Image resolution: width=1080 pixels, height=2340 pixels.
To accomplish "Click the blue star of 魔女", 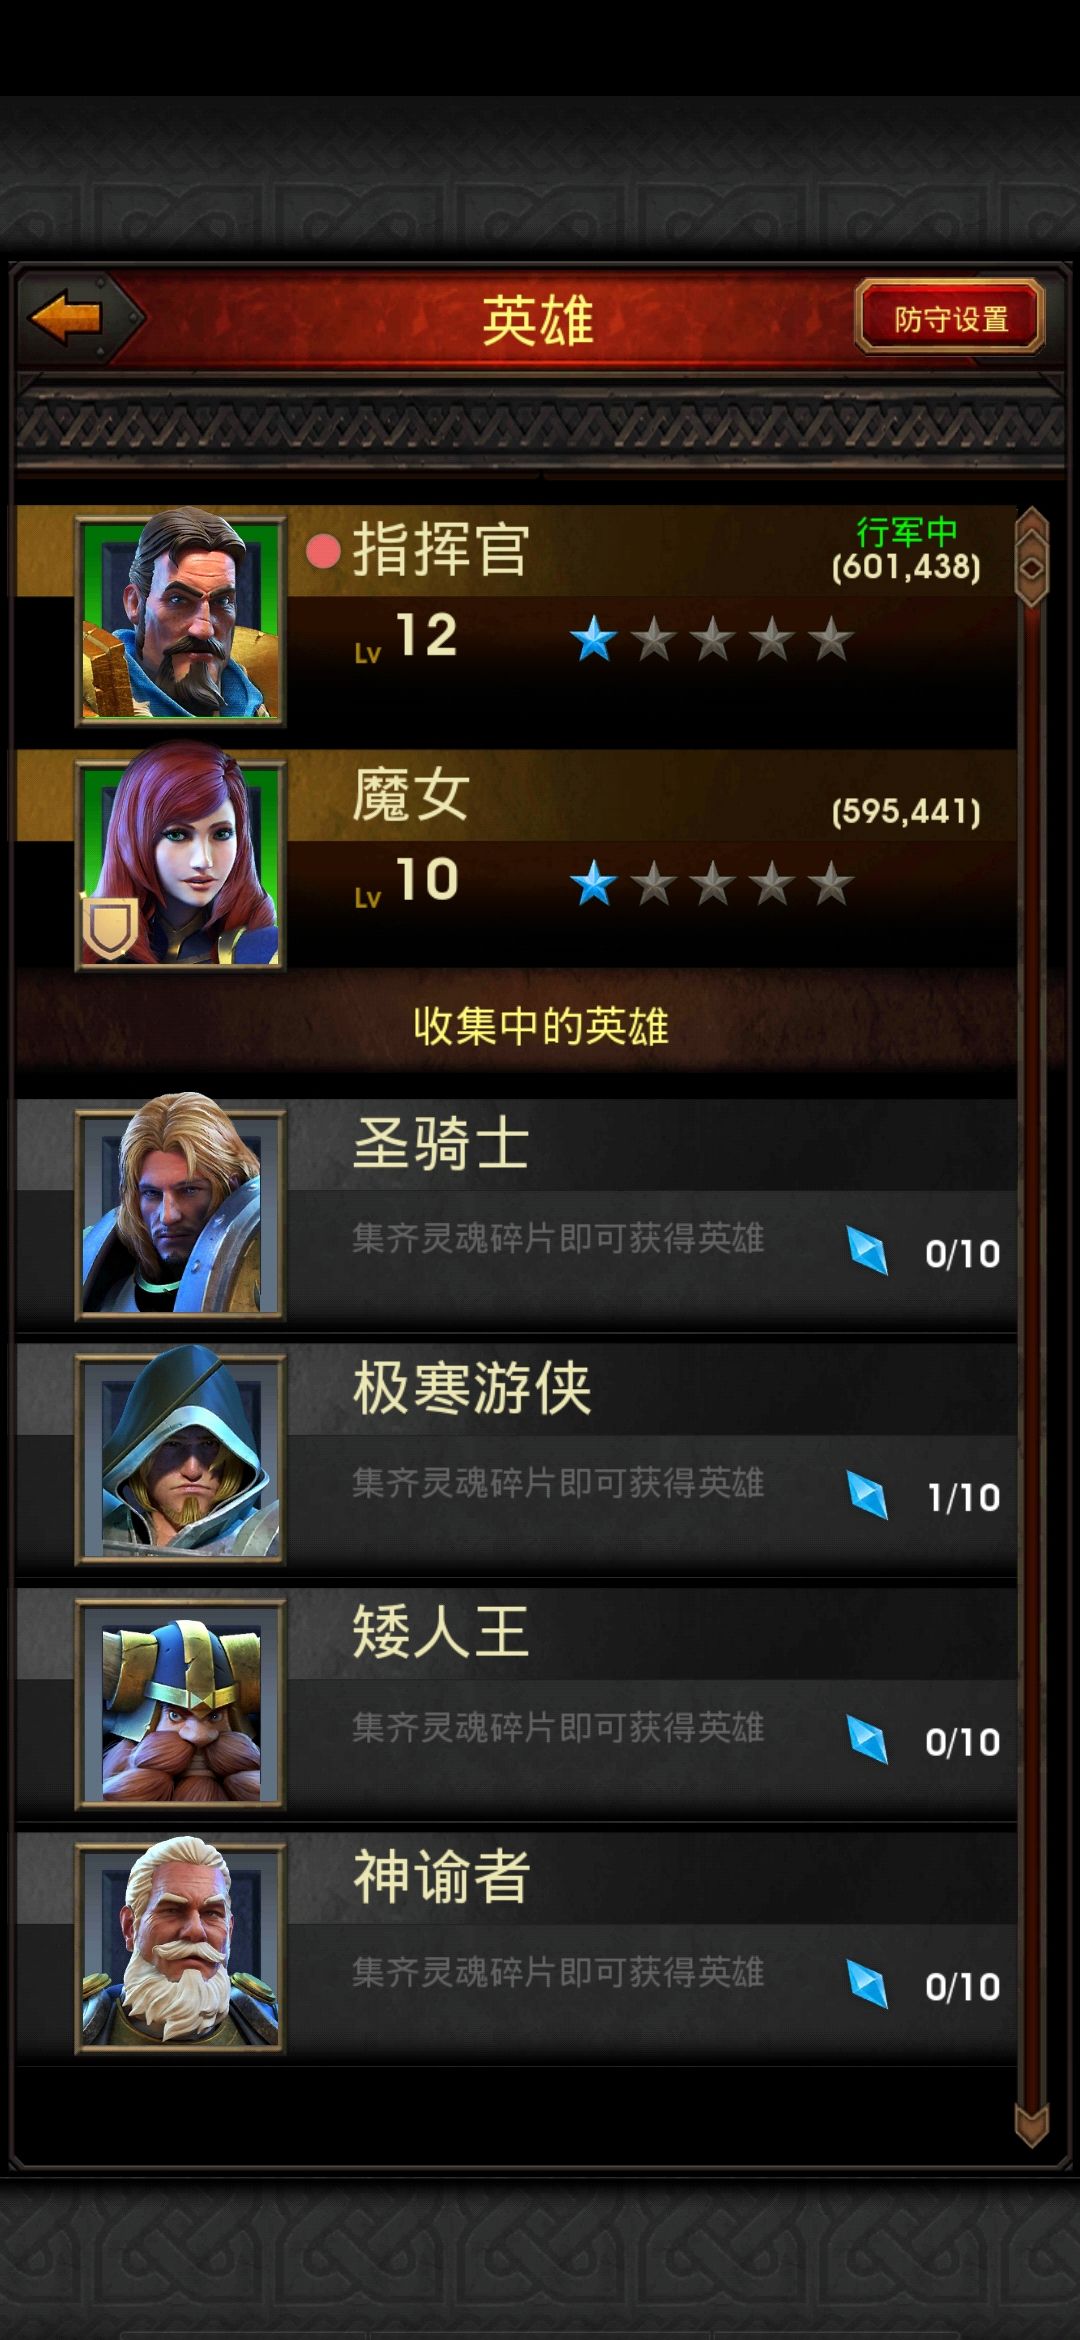I will [593, 884].
